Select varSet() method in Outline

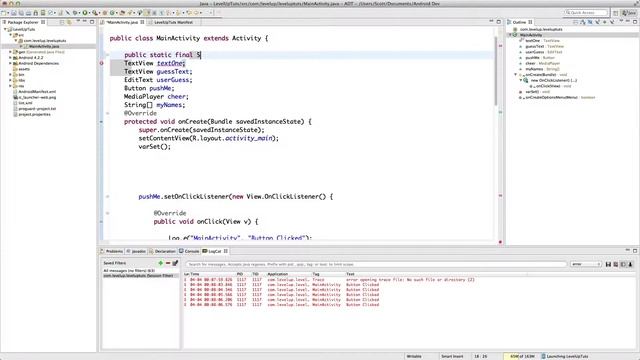tap(534, 92)
